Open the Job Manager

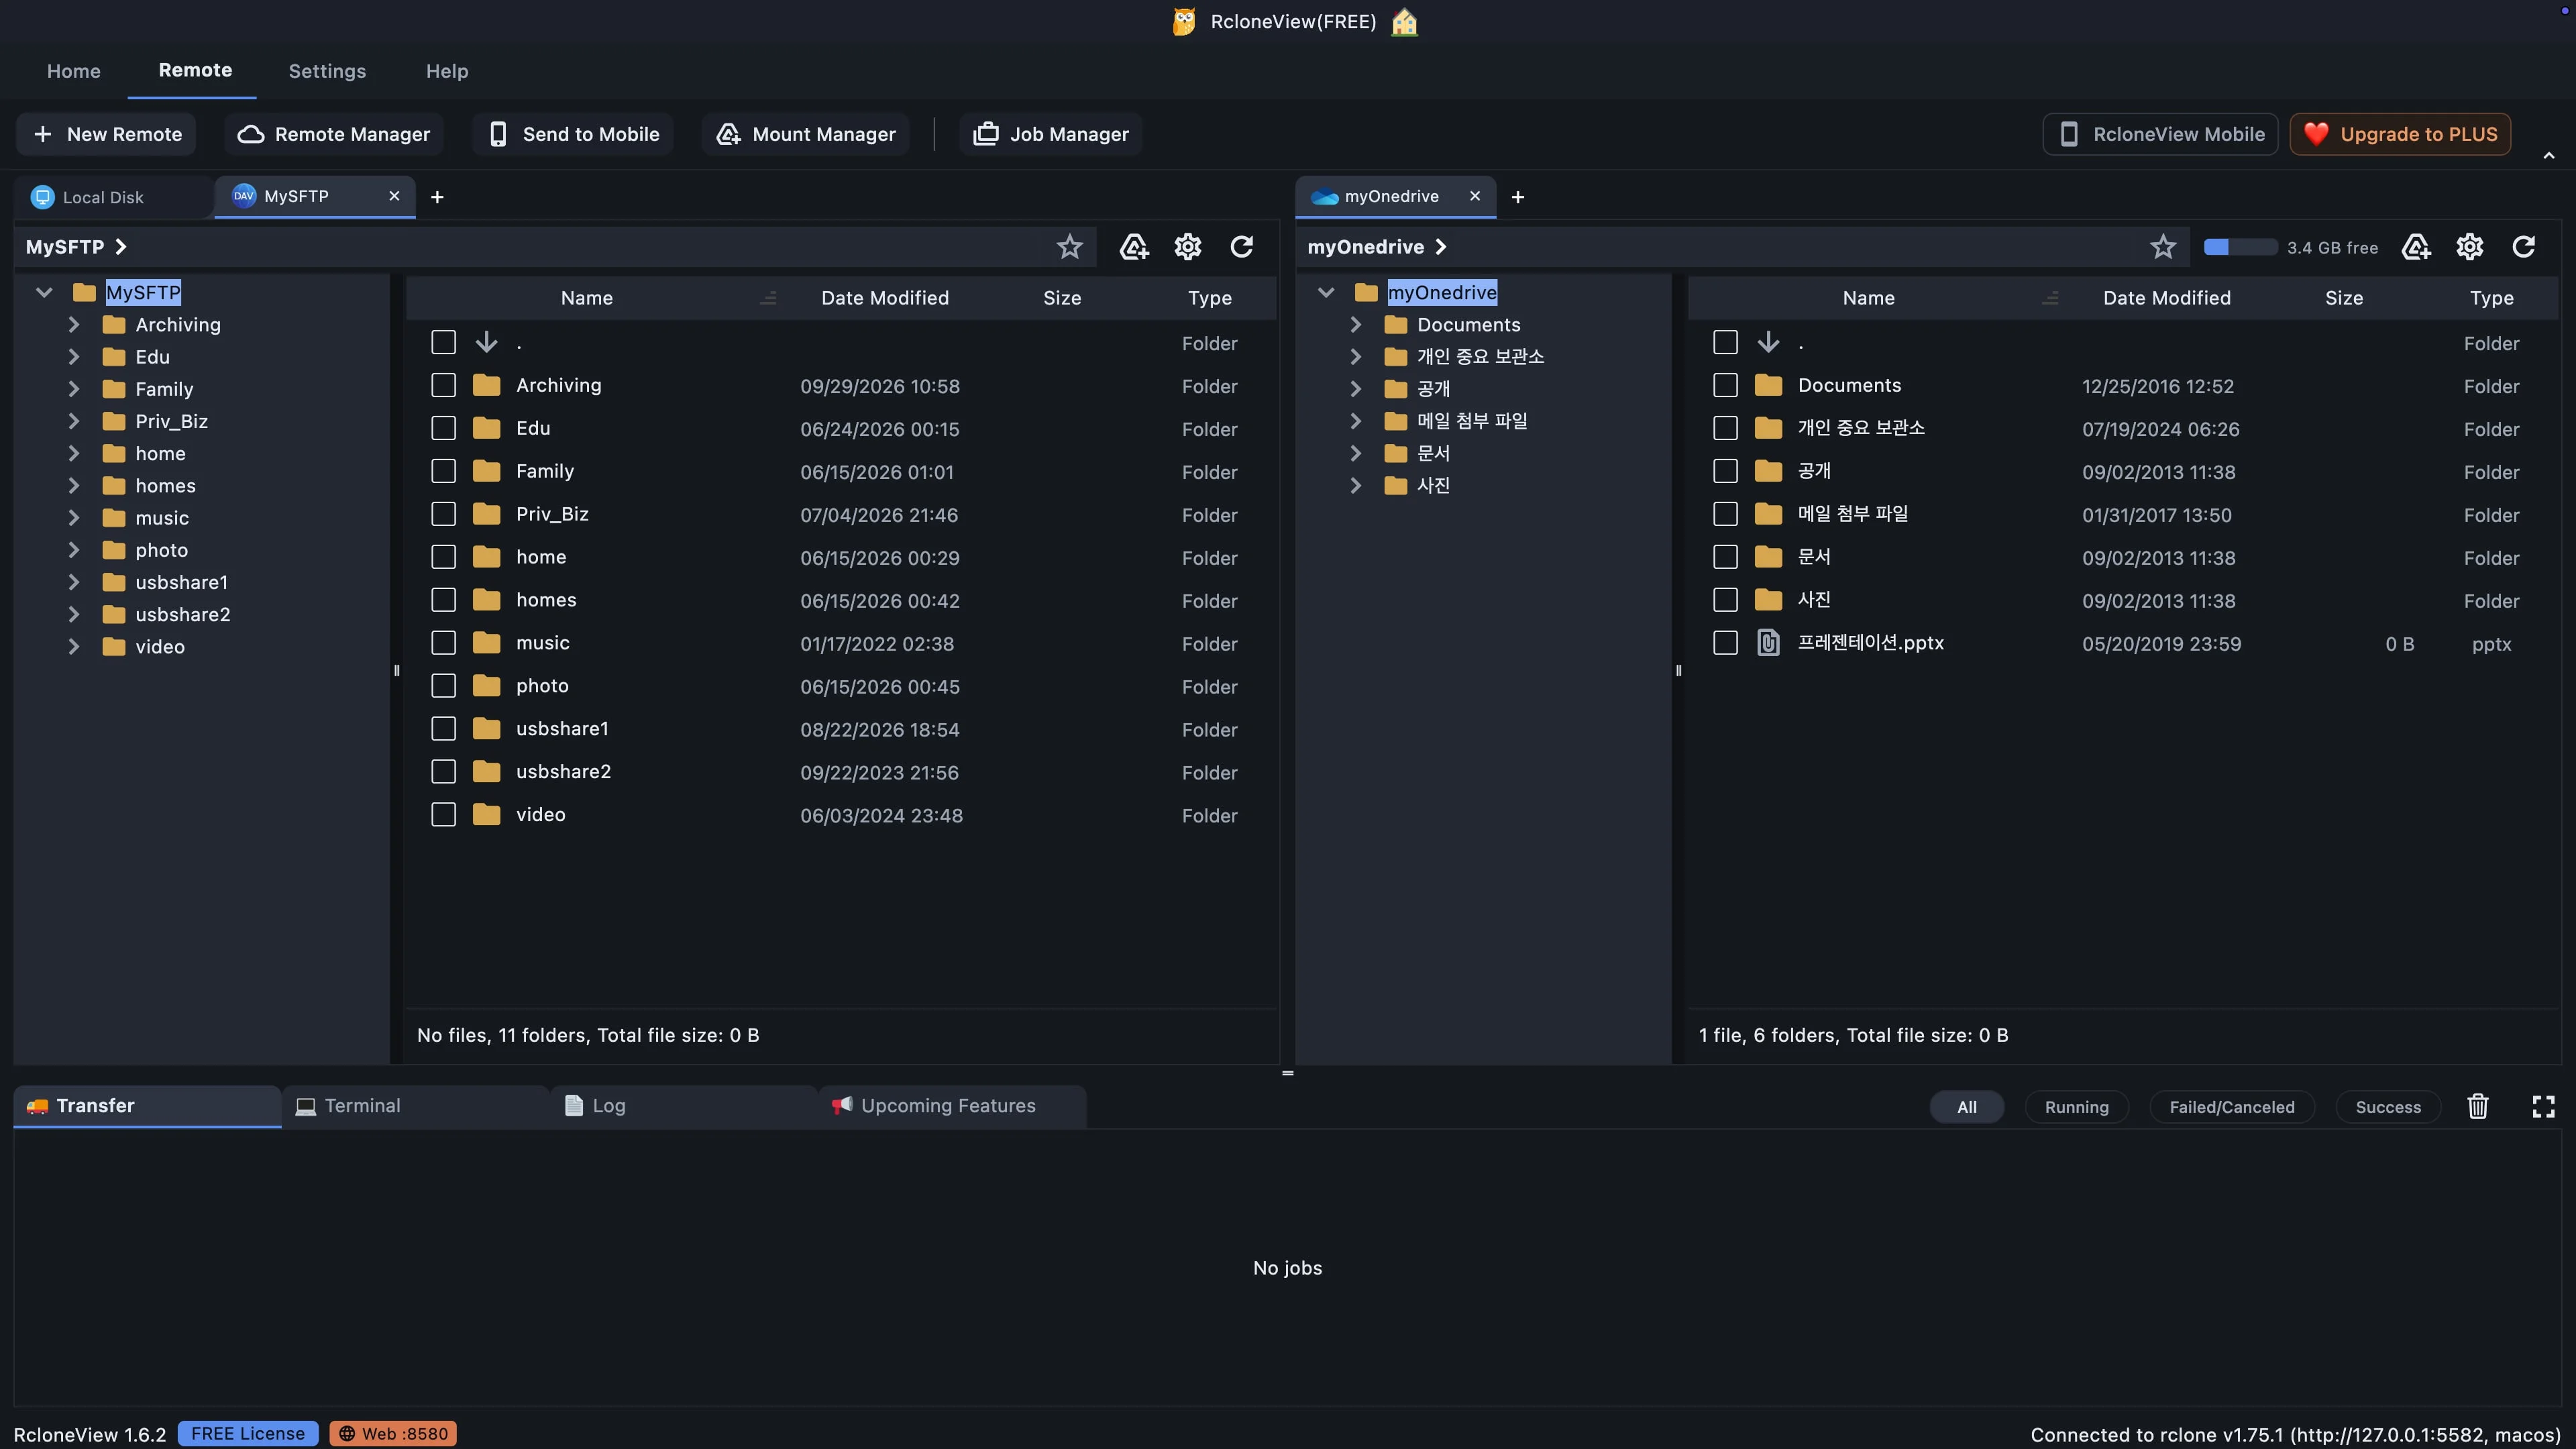pos(1050,134)
